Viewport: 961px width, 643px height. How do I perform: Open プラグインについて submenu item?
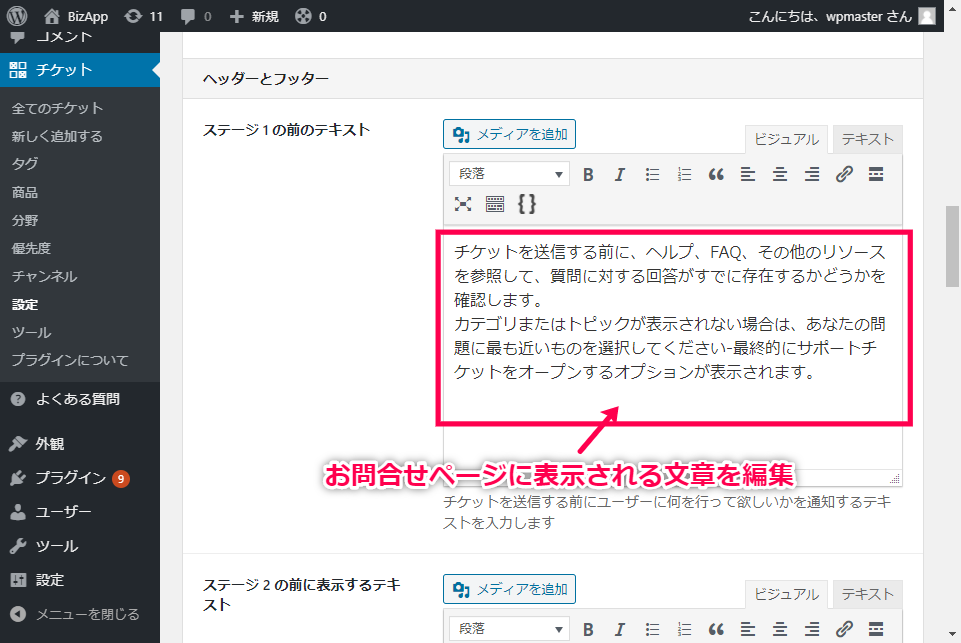[70, 360]
